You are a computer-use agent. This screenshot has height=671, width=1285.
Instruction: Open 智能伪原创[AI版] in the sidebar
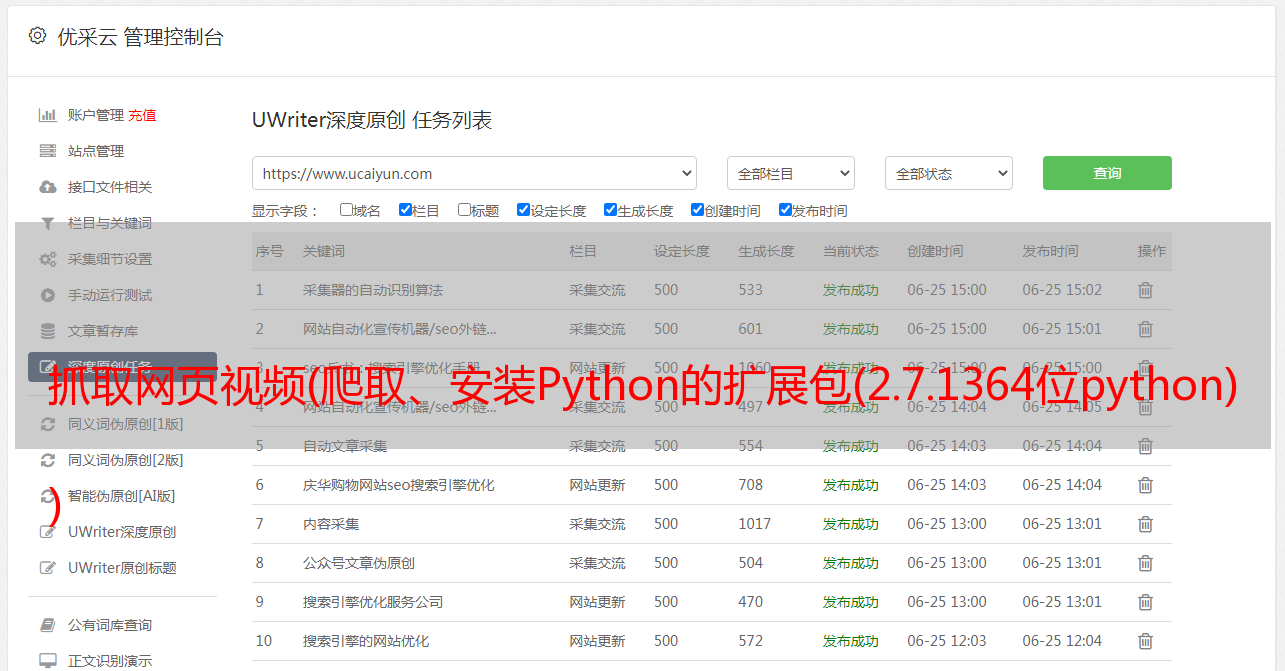(121, 496)
